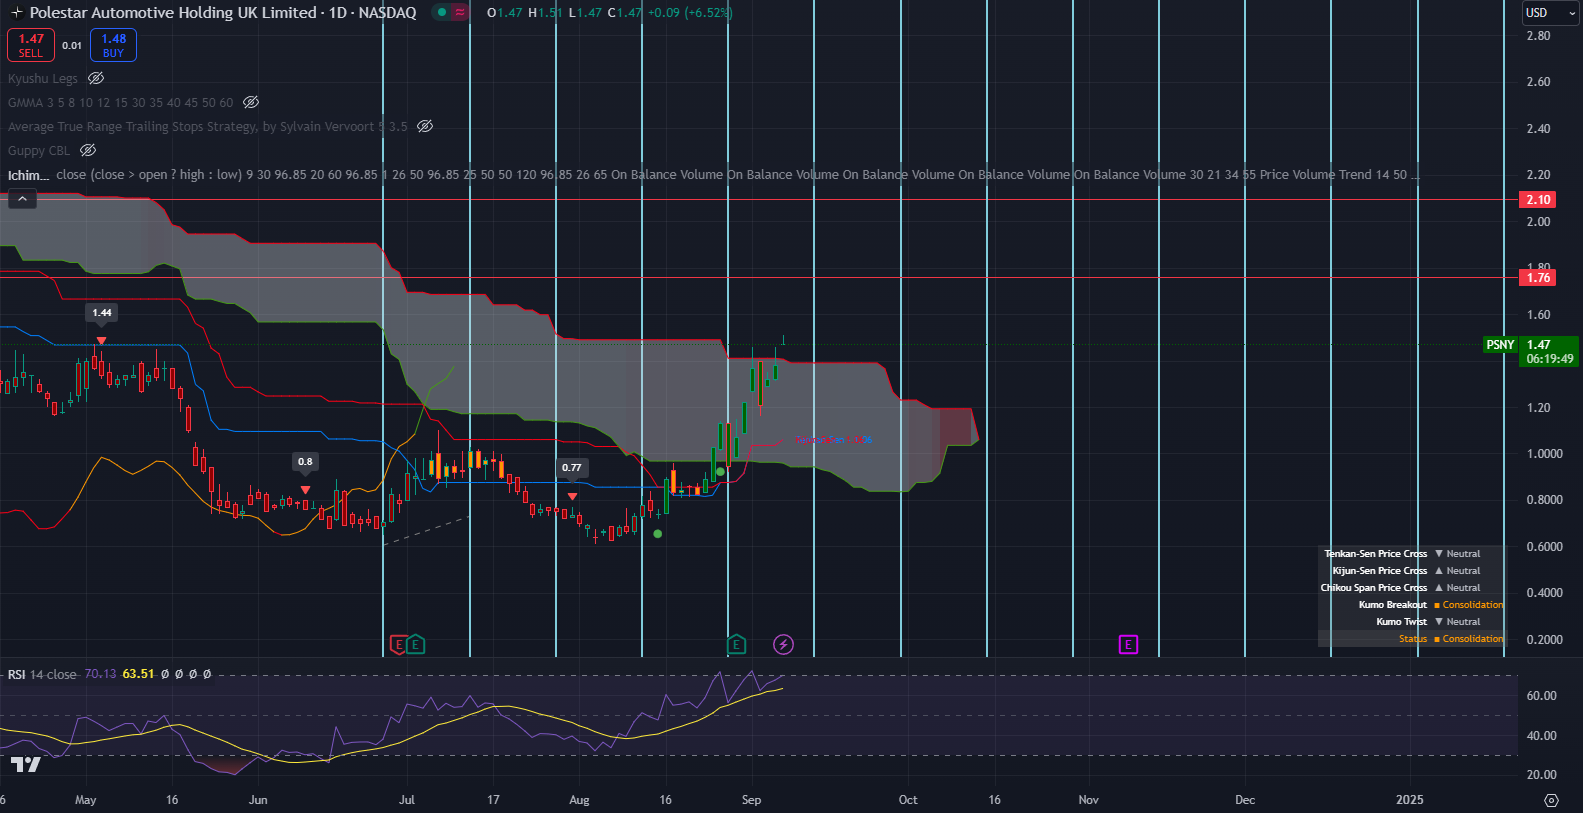Image resolution: width=1583 pixels, height=813 pixels.
Task: Click the symbol marker icon before Polestar title
Action: tap(16, 13)
